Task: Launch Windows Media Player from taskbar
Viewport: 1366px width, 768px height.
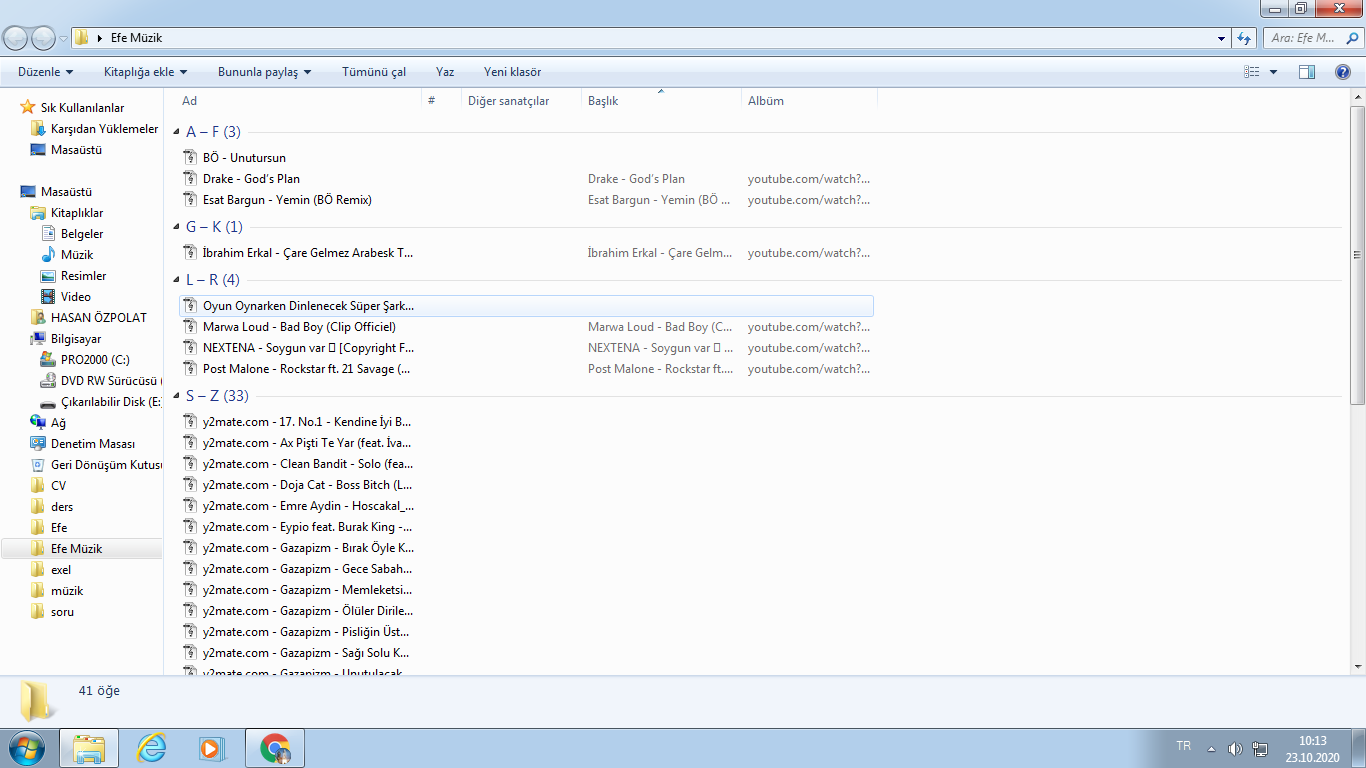Action: pos(210,748)
